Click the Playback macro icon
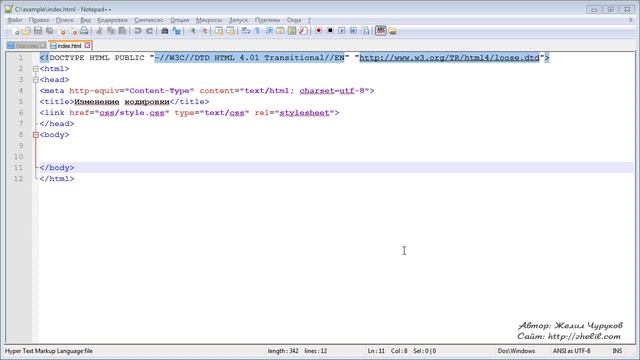 coord(342,31)
